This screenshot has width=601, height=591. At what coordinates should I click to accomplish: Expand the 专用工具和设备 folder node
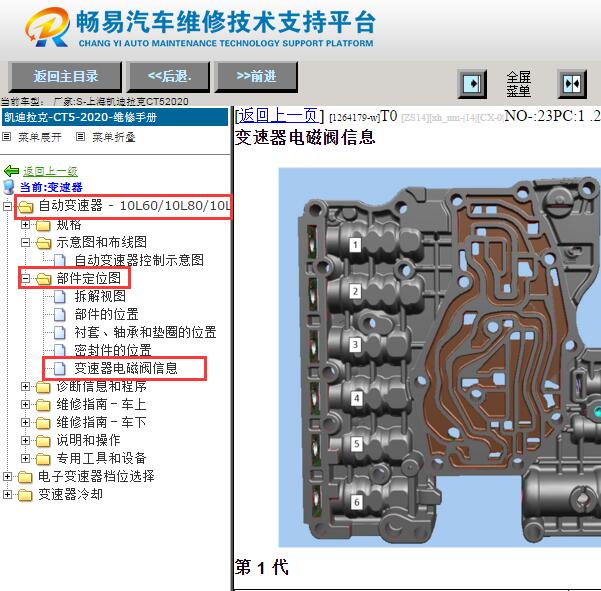25,458
